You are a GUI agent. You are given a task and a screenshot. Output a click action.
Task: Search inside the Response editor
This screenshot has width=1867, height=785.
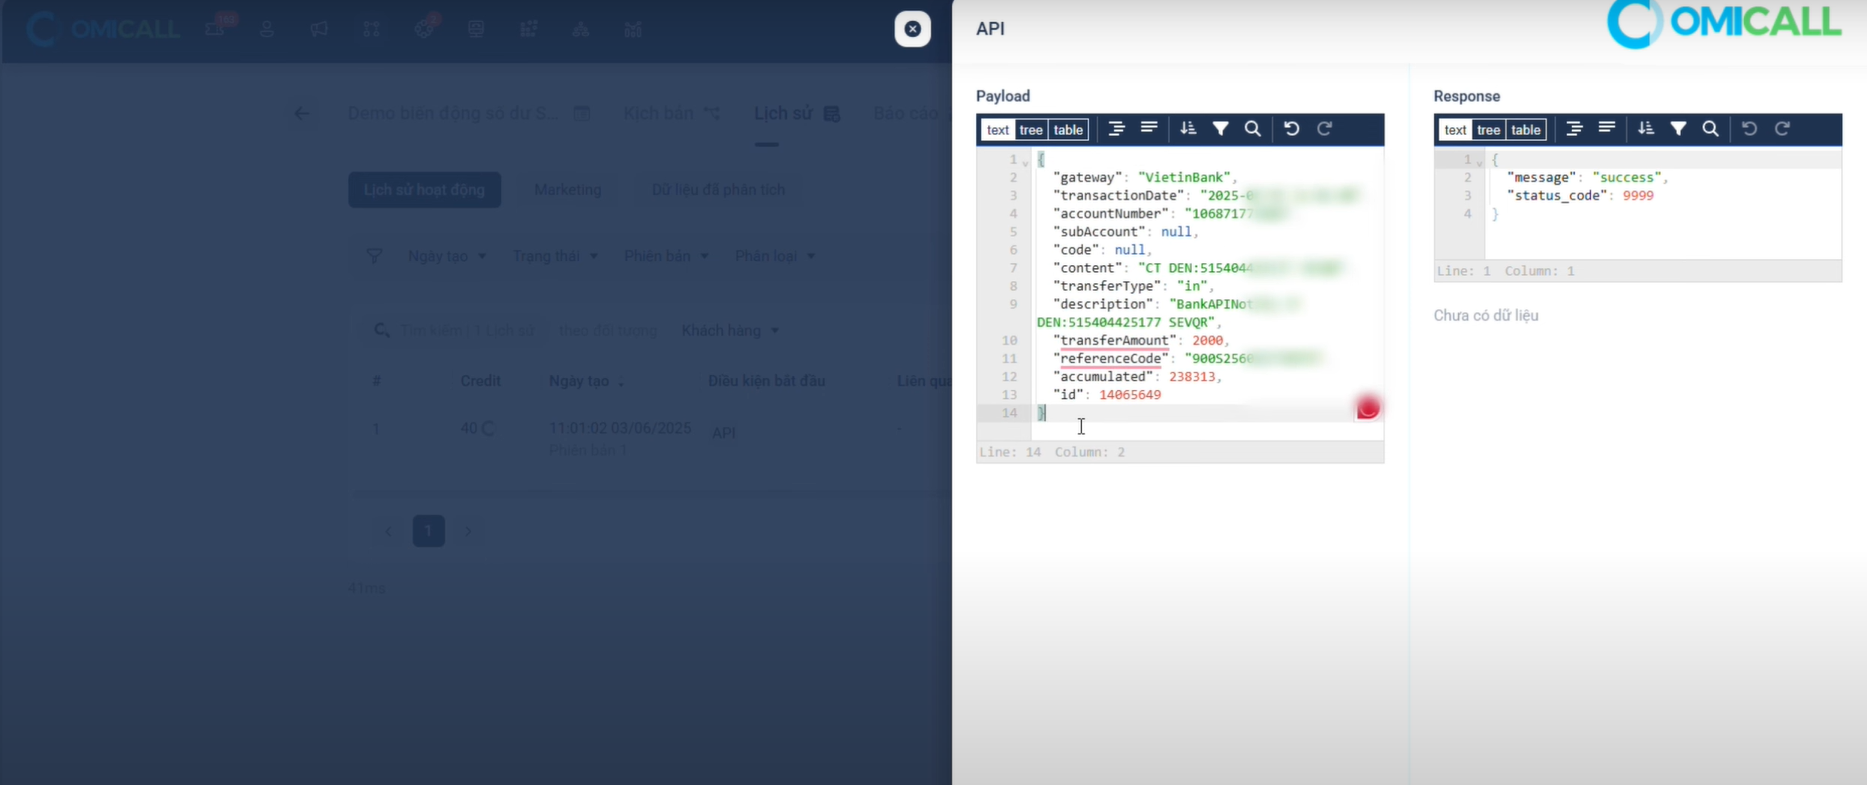click(x=1711, y=129)
